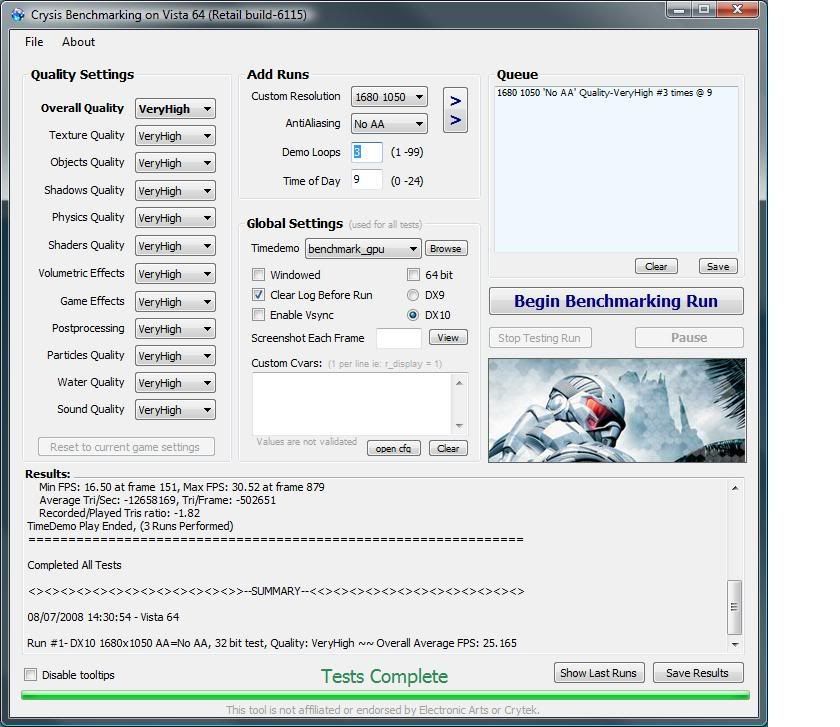Click the Overall Average FPS result line
The height and width of the screenshot is (727, 840).
tap(272, 643)
